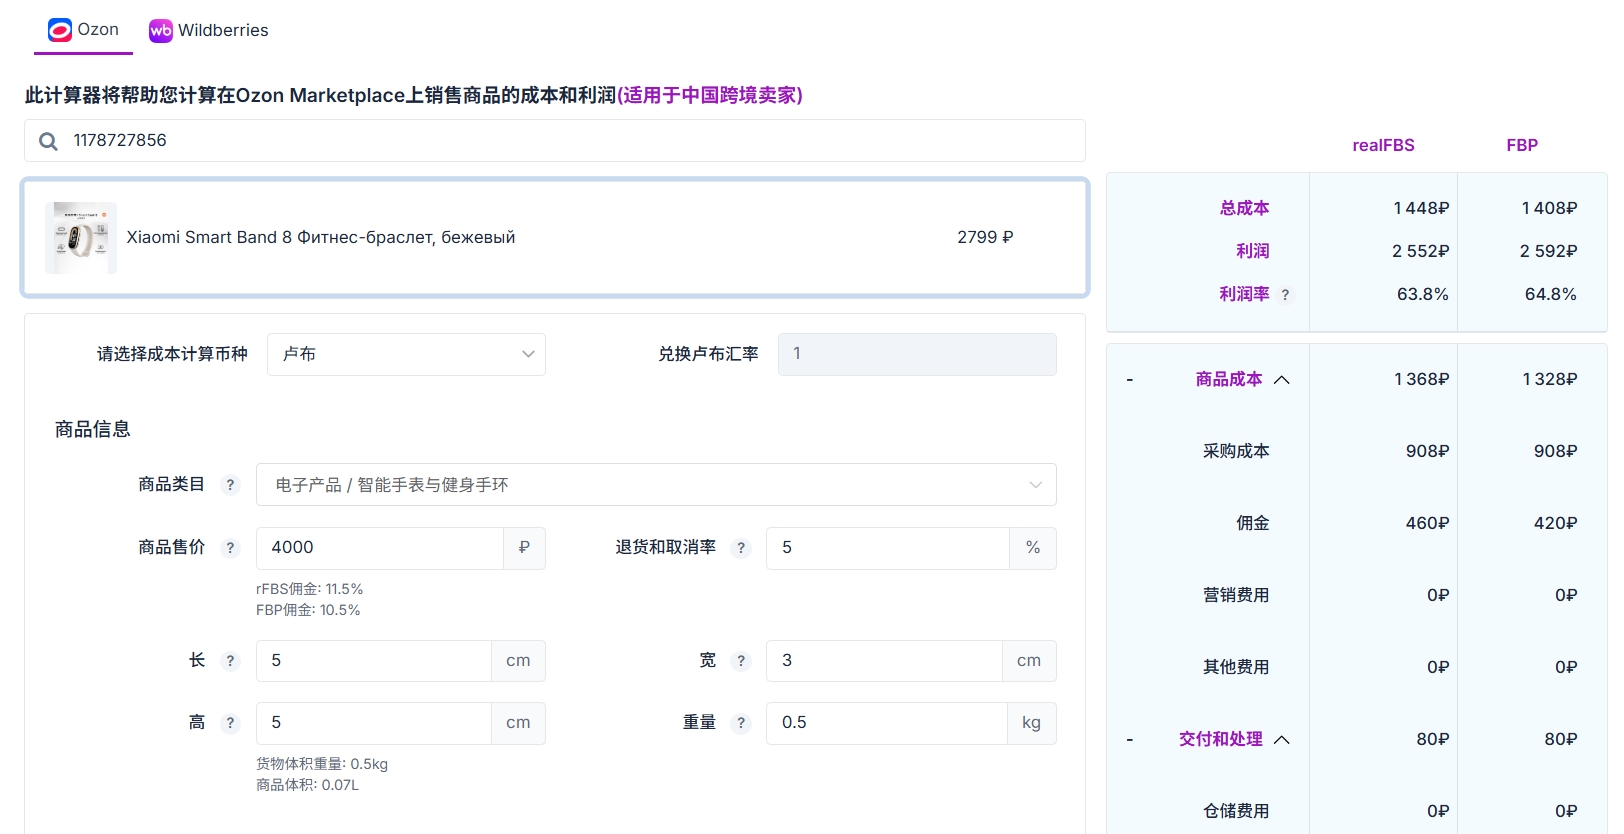
Task: Select the FBP 利润 value 2 592₽
Action: point(1548,251)
